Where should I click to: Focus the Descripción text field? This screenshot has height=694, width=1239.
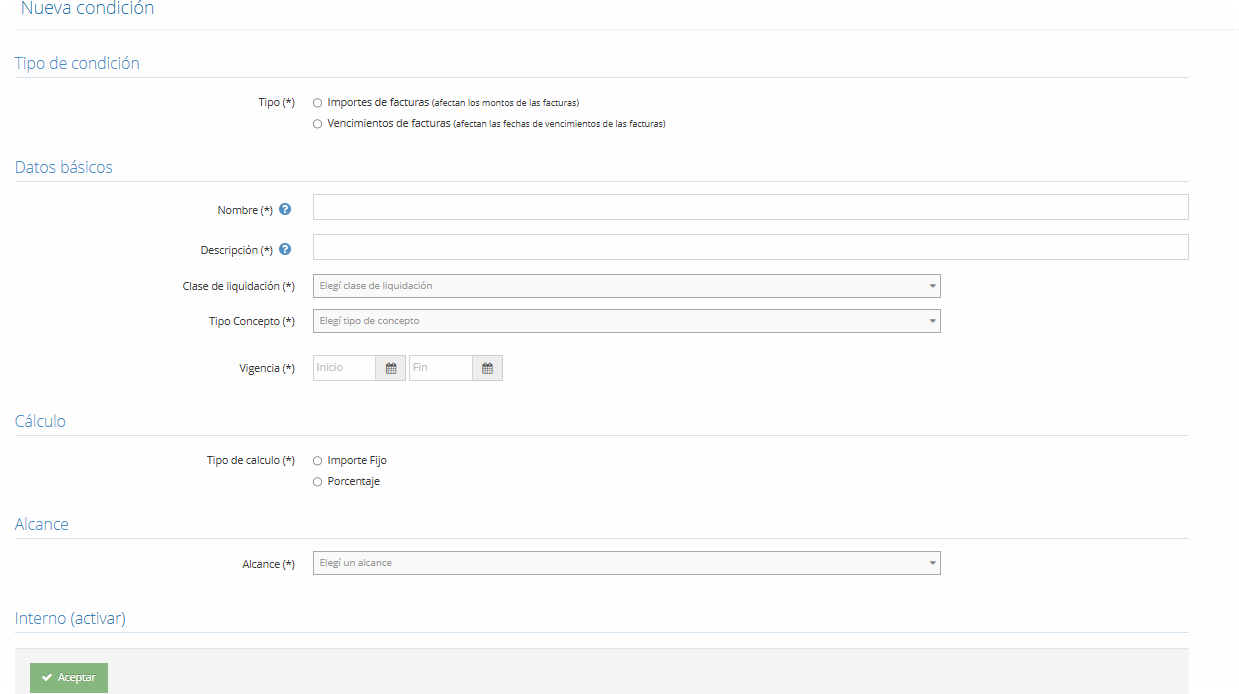(750, 247)
